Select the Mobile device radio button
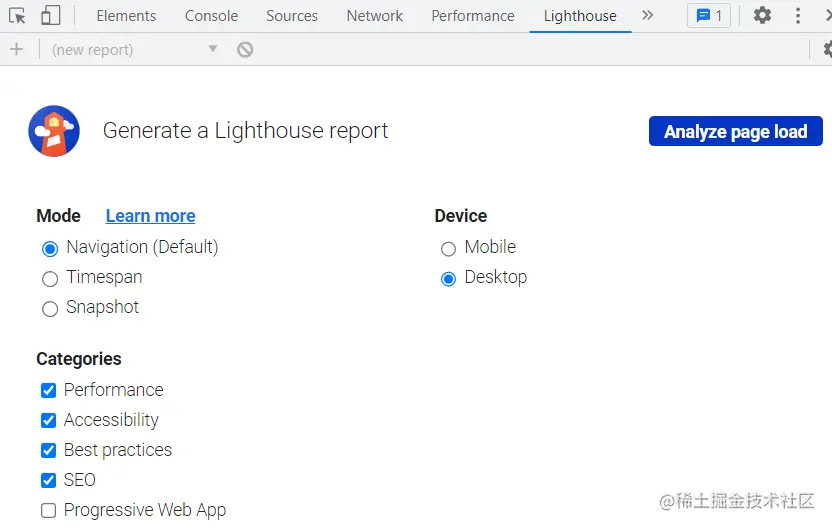Screen dimensions: 832x528 448,248
